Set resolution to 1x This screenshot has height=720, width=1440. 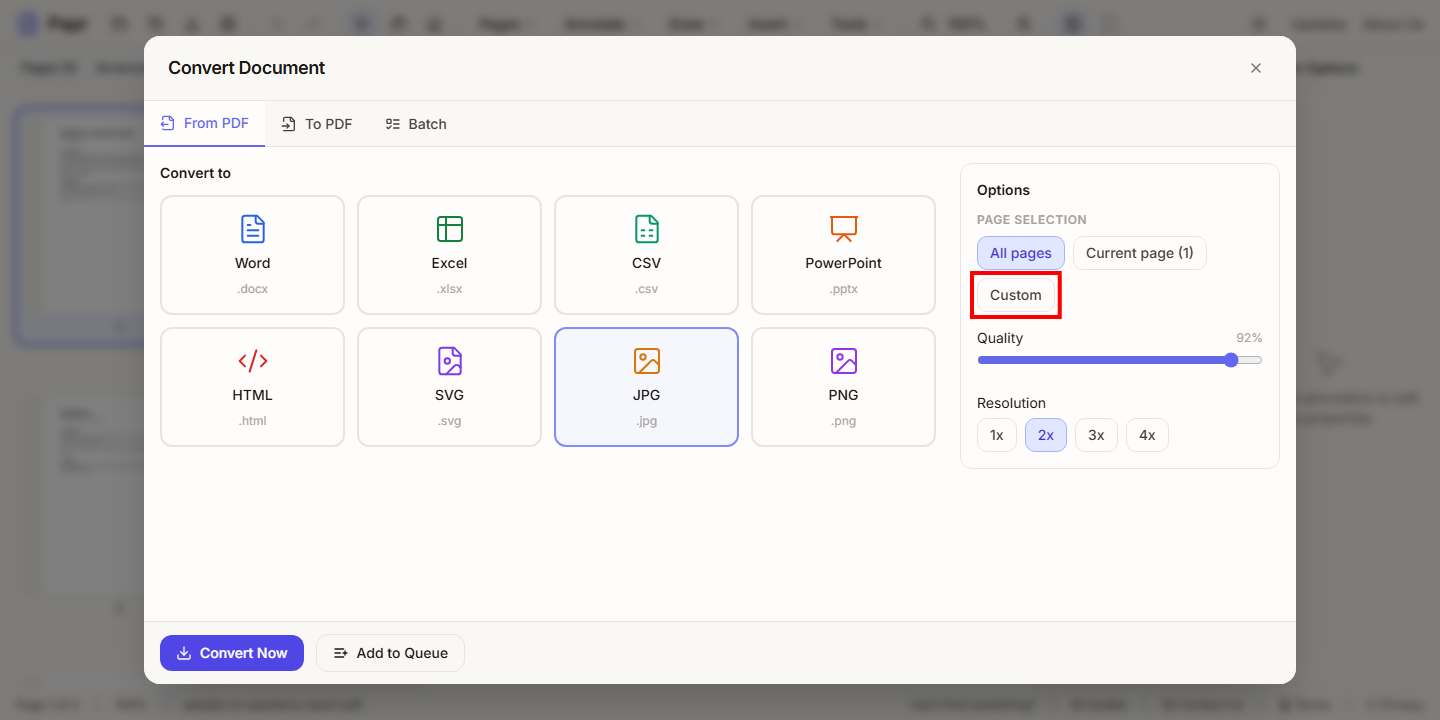(x=997, y=435)
